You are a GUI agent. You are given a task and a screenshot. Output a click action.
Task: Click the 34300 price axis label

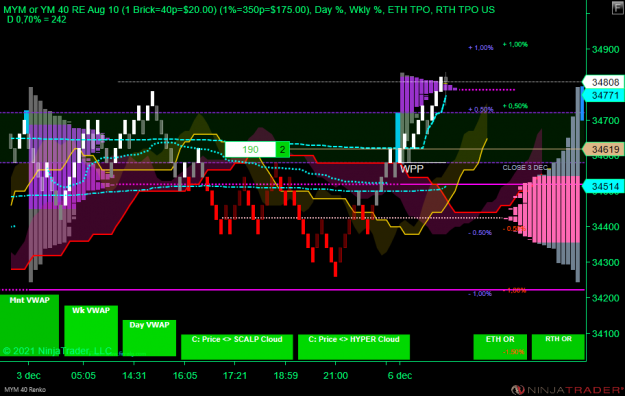tap(605, 262)
